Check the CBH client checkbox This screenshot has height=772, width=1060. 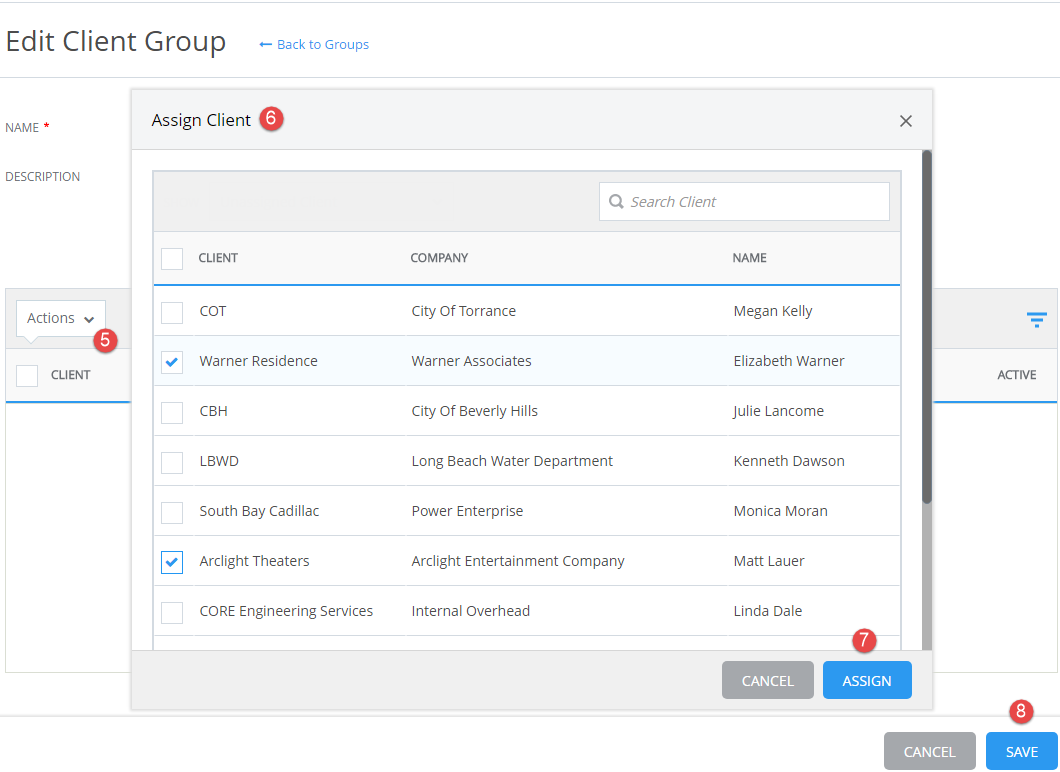coord(171,410)
